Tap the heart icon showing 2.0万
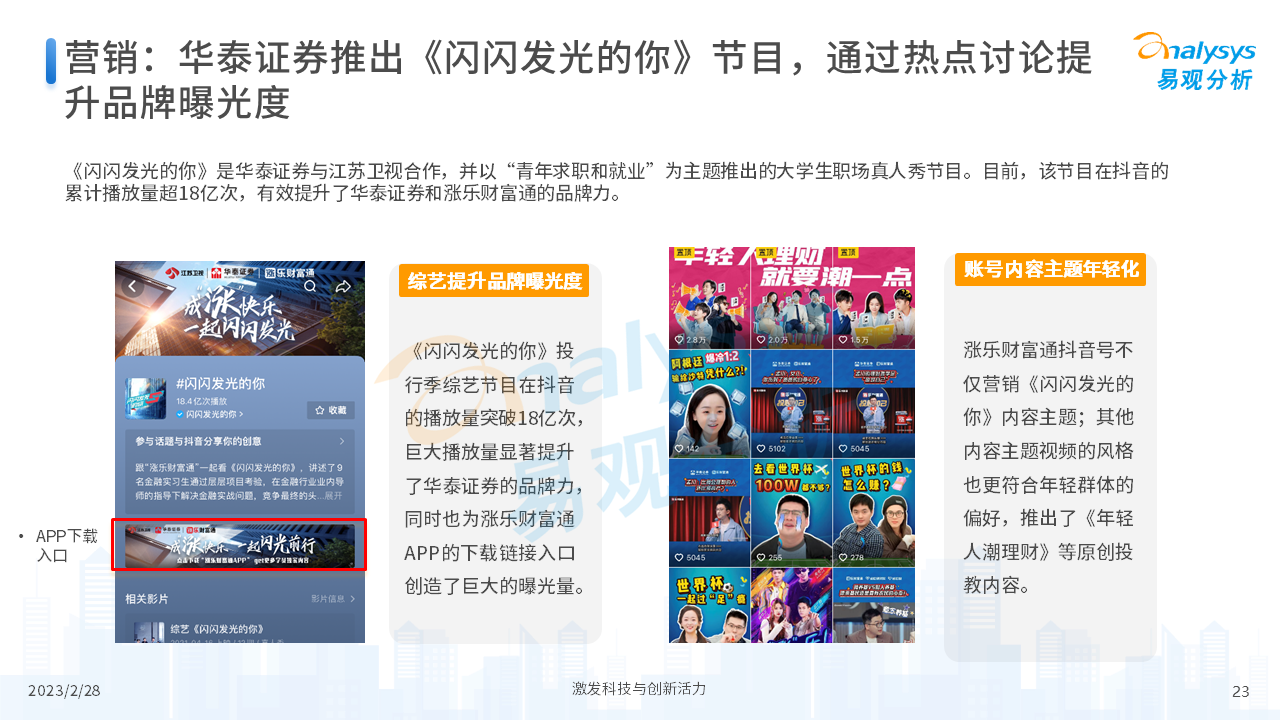1280x720 pixels. 760,339
